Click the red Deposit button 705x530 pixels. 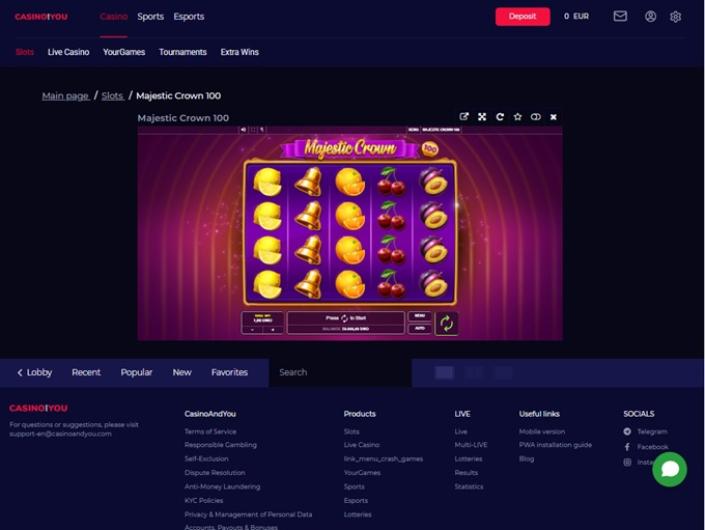pyautogui.click(x=522, y=17)
